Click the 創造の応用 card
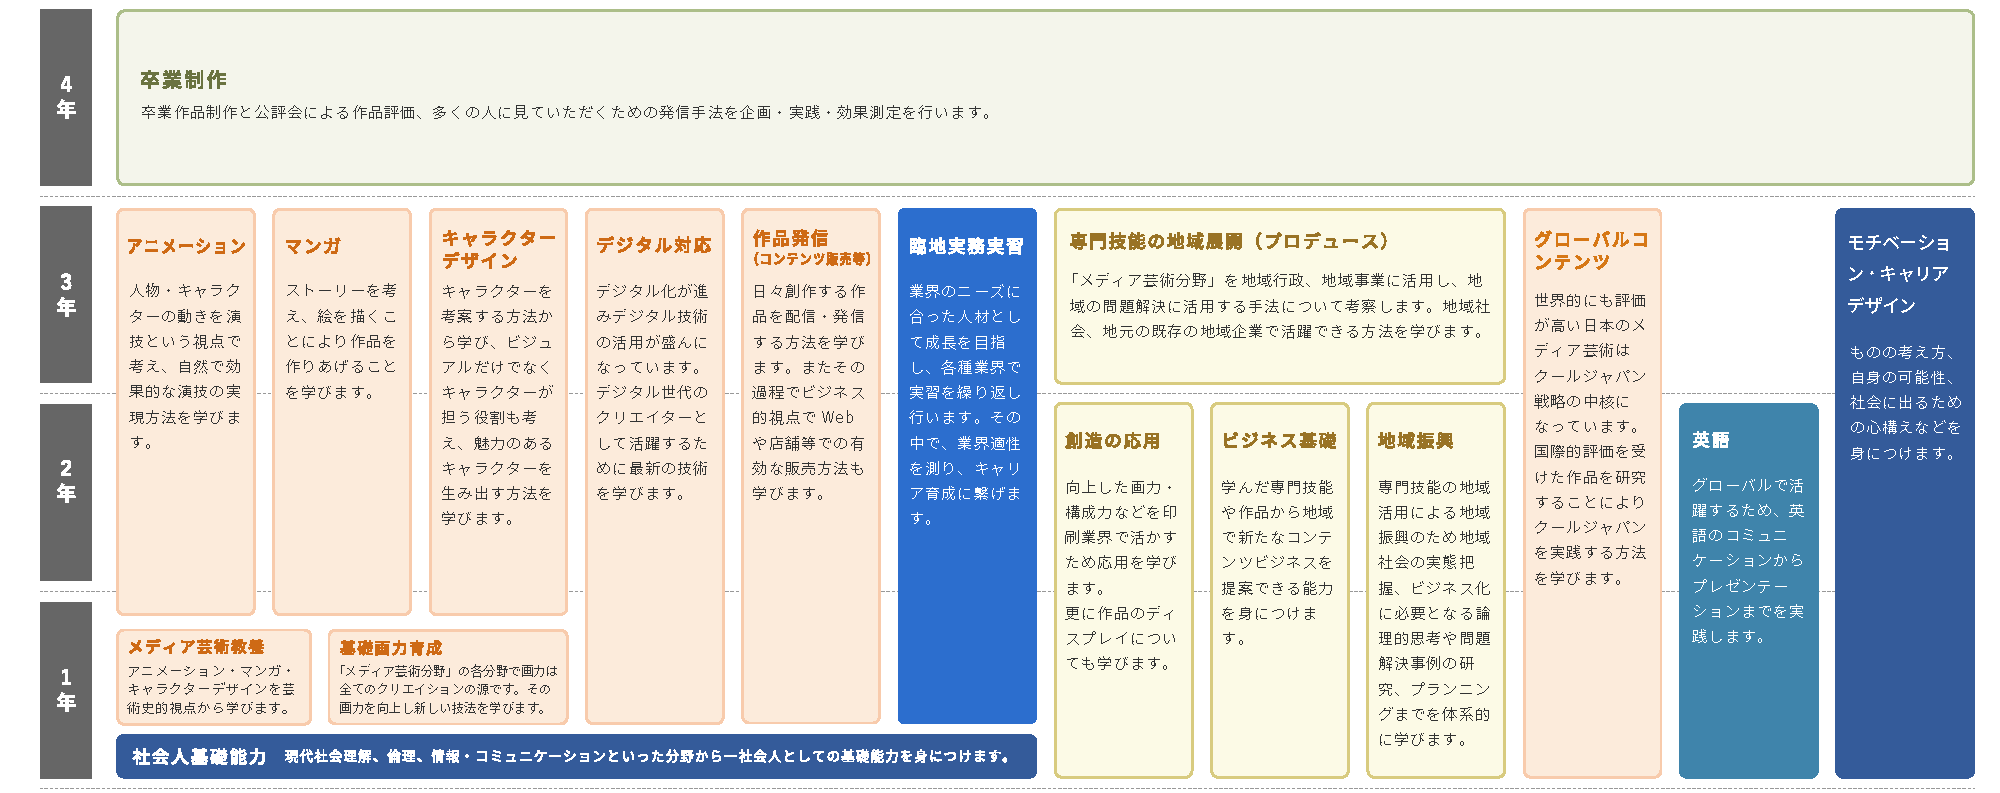The width and height of the screenshot is (2000, 793). coord(1123,590)
